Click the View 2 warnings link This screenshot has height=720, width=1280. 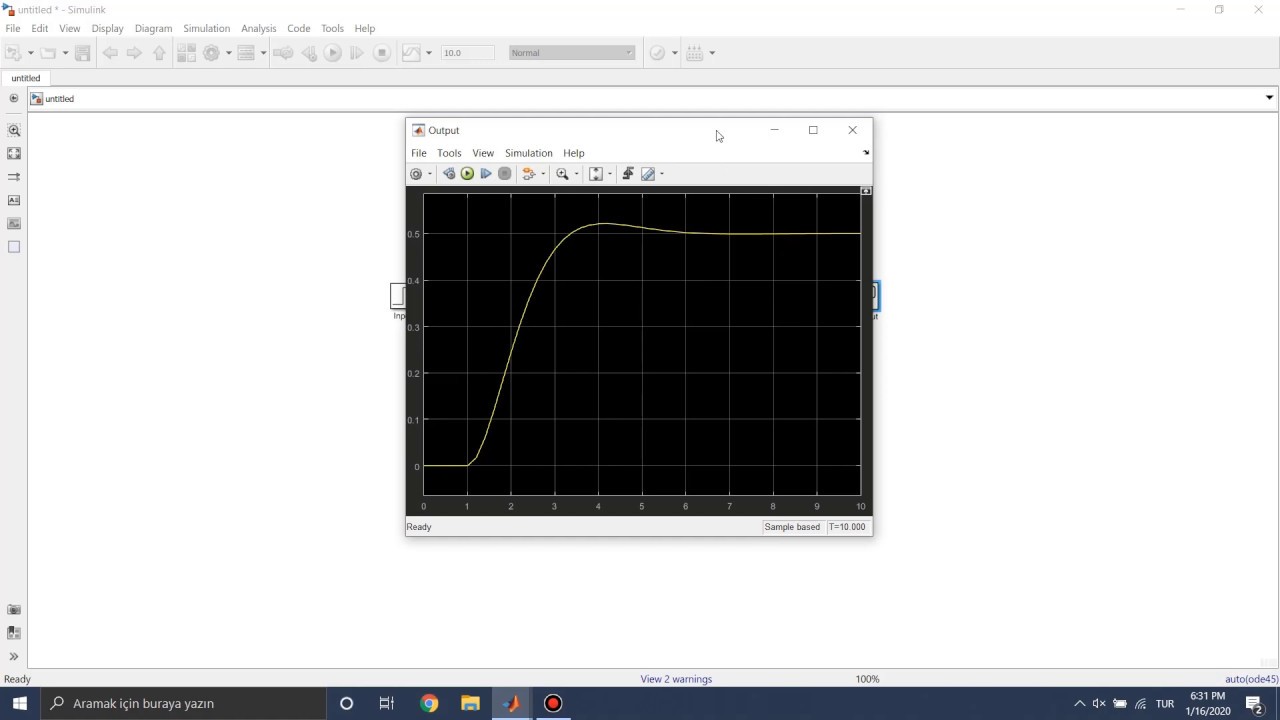tap(676, 679)
